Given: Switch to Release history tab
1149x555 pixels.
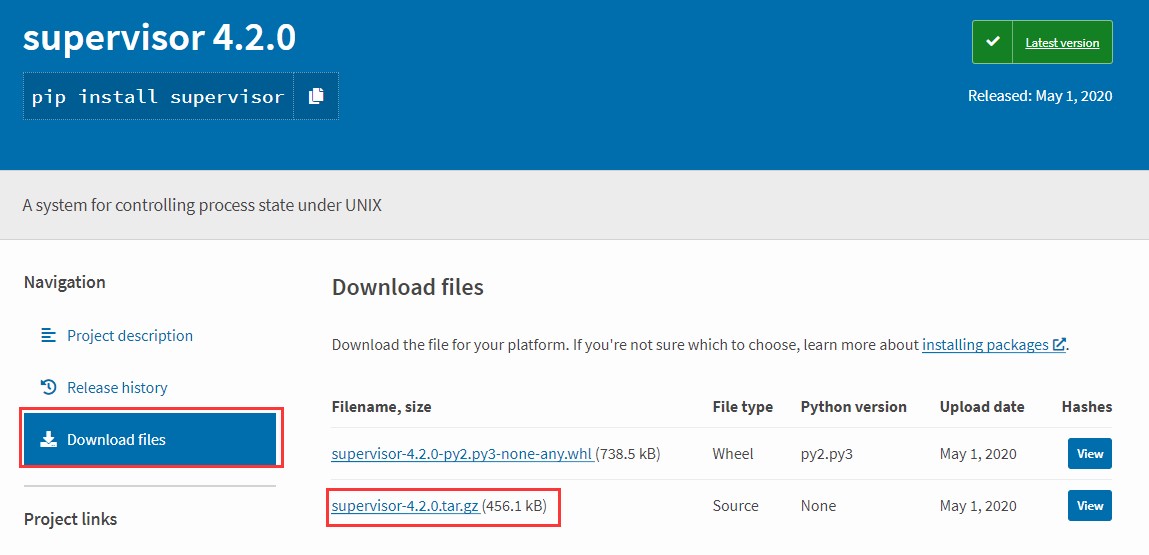Looking at the screenshot, I should tap(117, 387).
